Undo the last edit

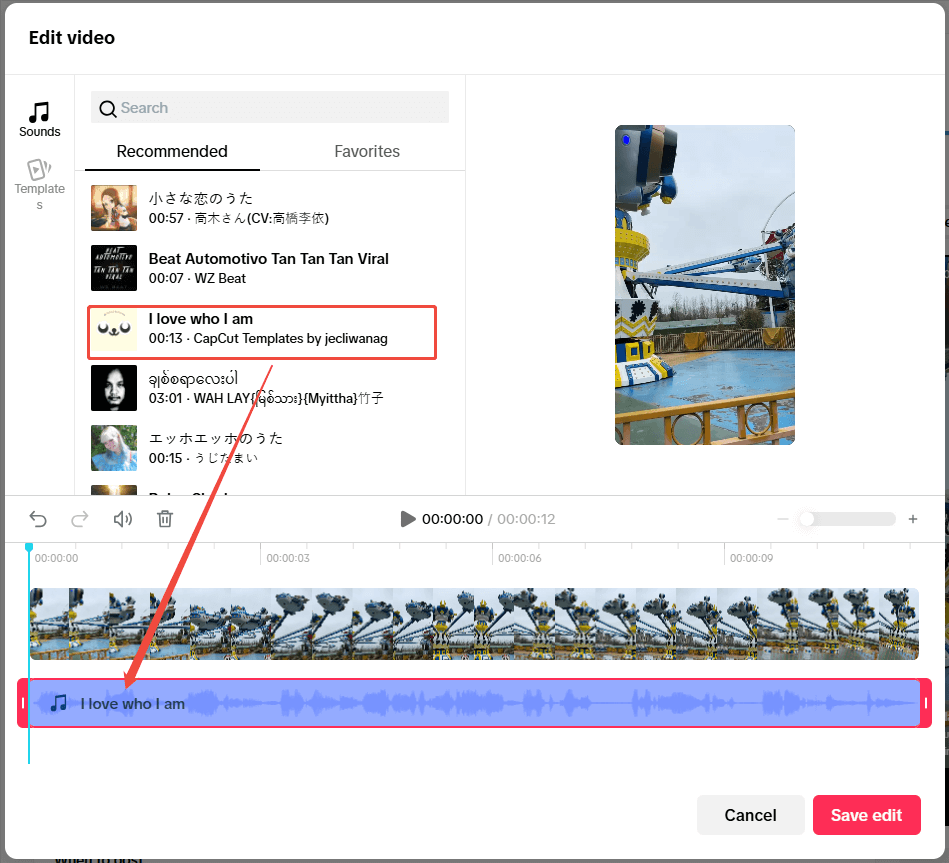38,519
